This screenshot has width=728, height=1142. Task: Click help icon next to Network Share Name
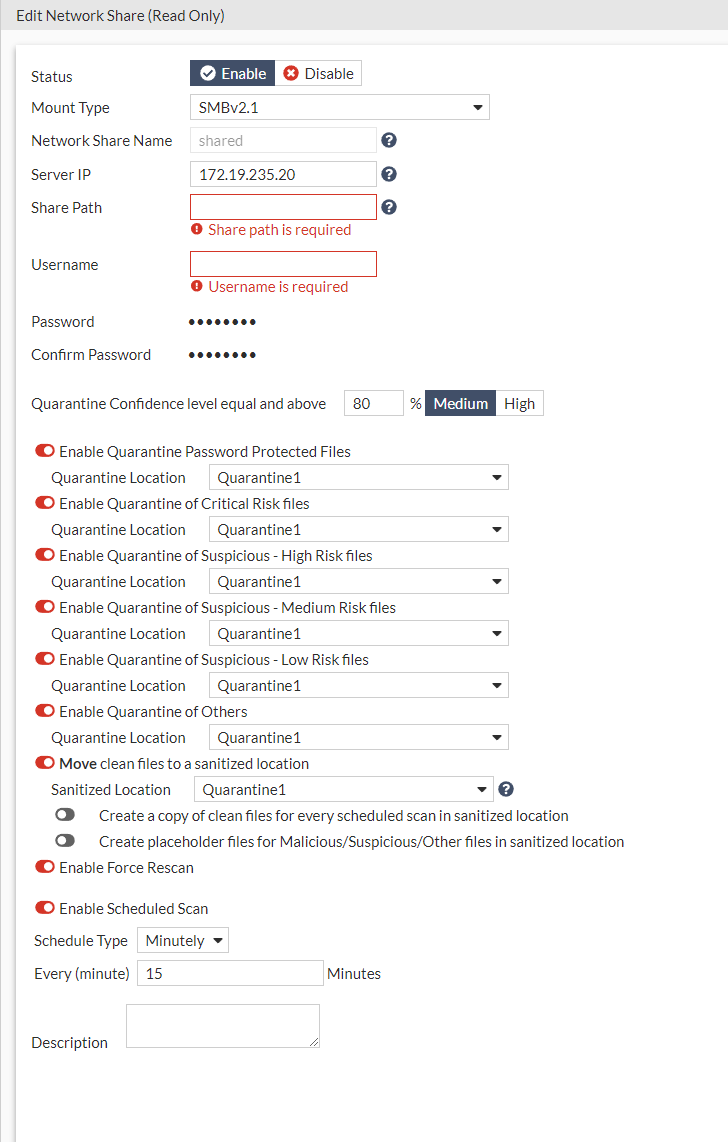click(390, 141)
